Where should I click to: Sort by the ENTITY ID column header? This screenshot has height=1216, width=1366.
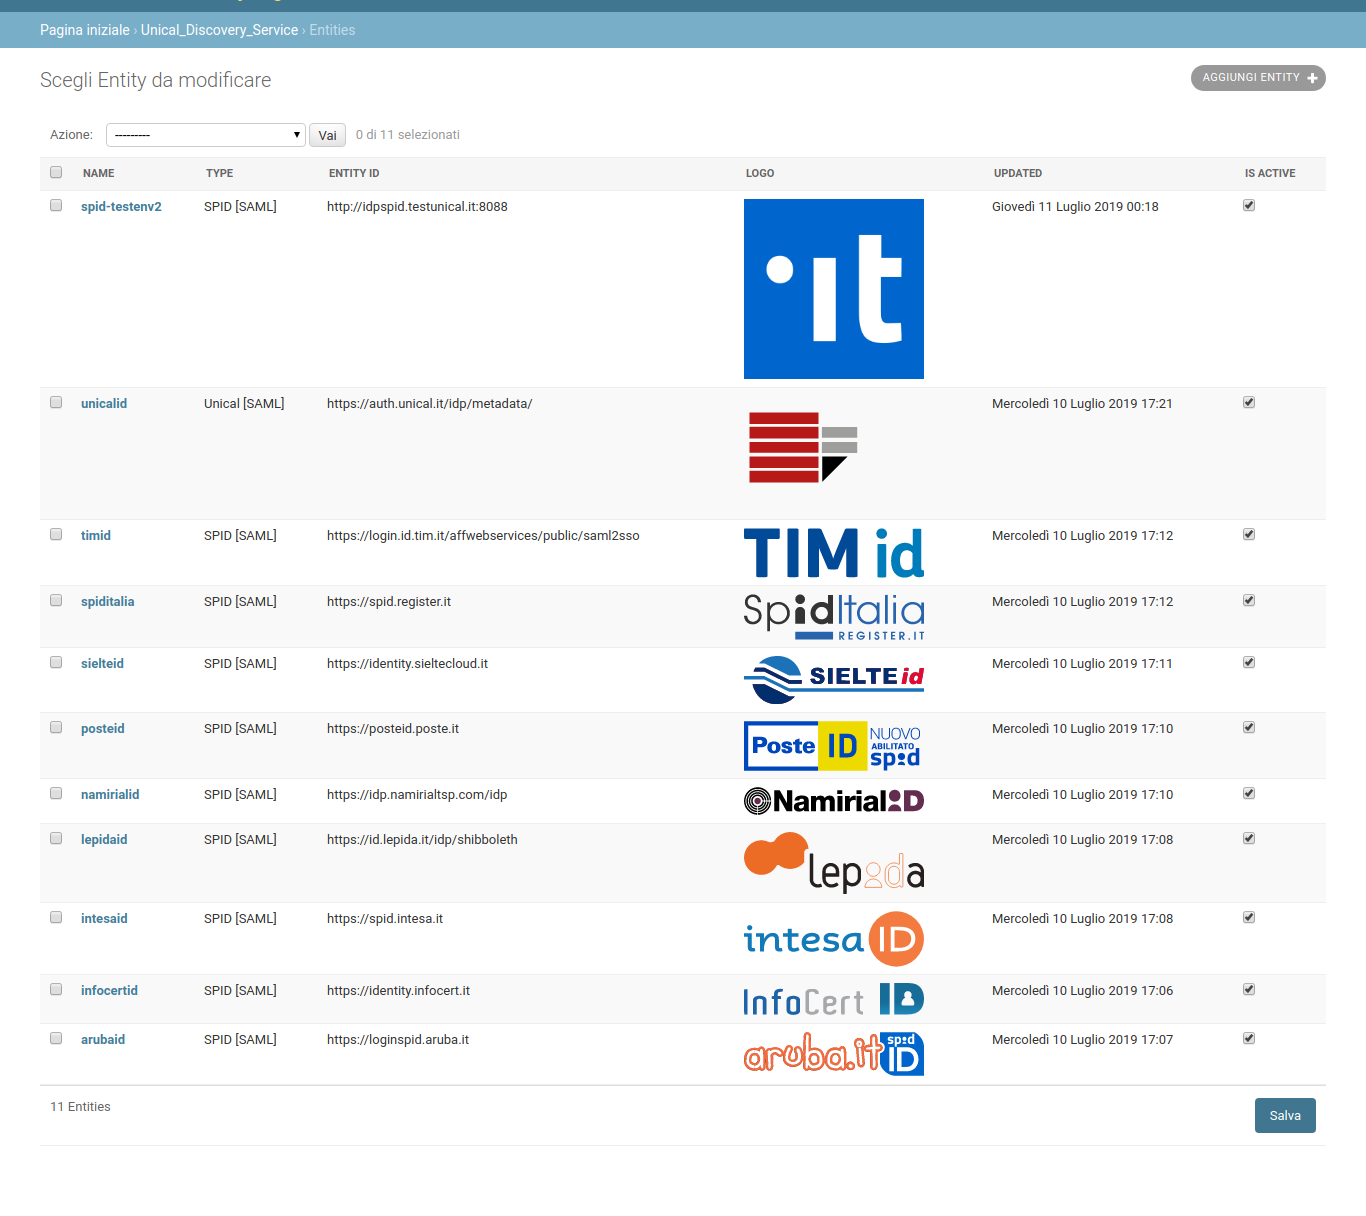[354, 173]
